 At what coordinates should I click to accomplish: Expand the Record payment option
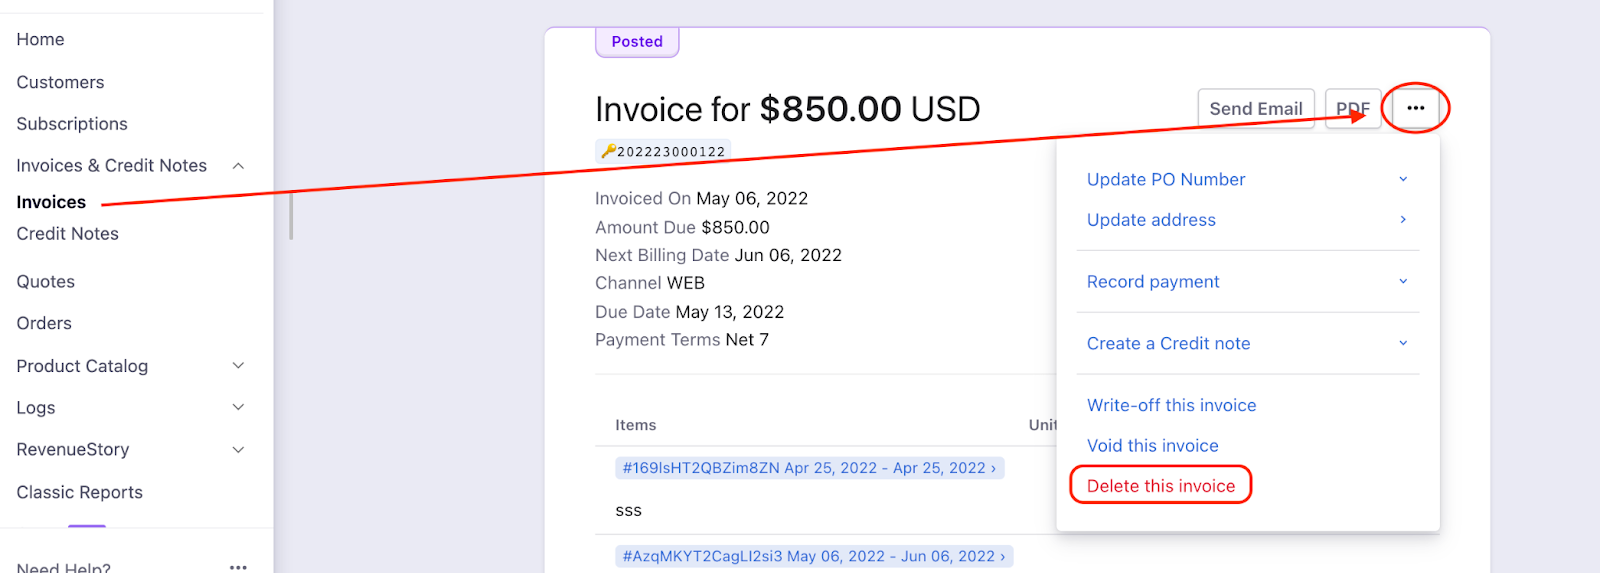pyautogui.click(x=1403, y=282)
